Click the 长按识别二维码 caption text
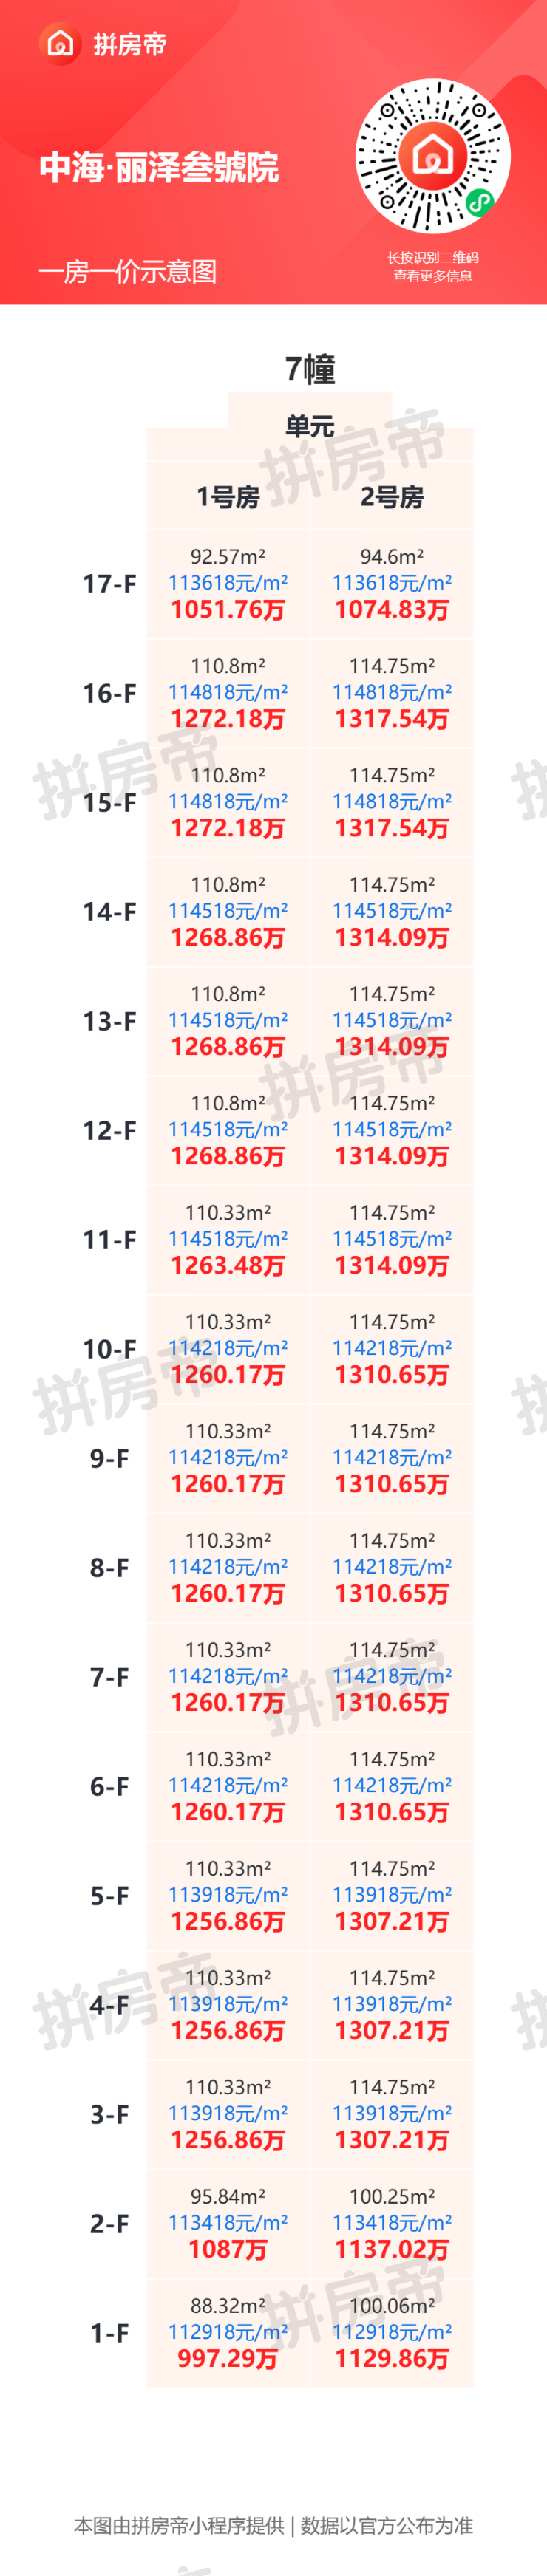Screen dimensions: 547x2576 (x=433, y=258)
